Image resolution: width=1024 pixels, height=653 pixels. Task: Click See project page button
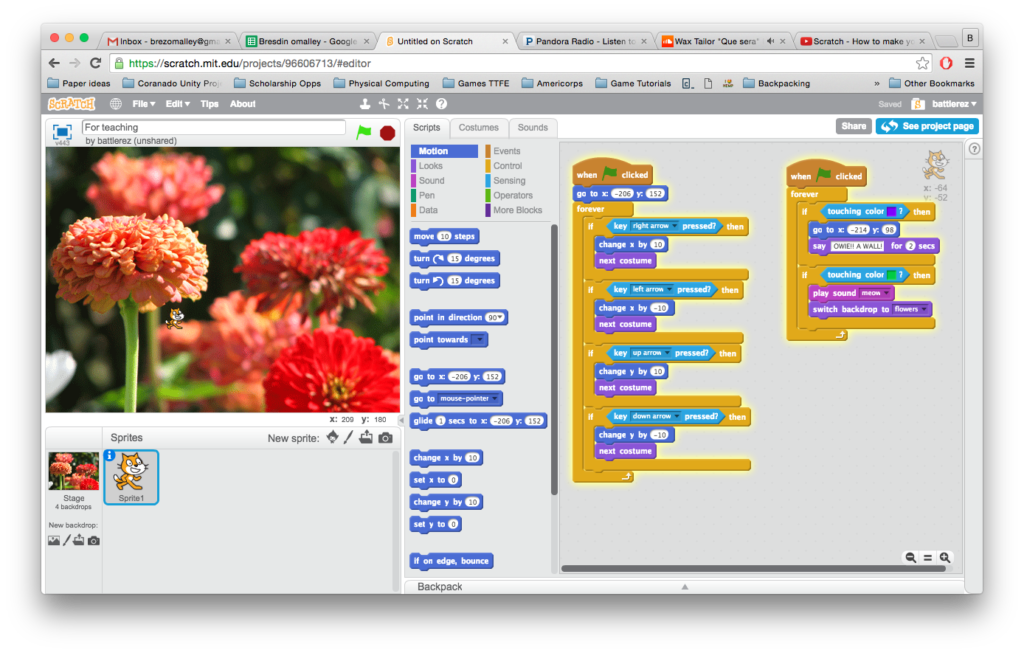pos(927,126)
